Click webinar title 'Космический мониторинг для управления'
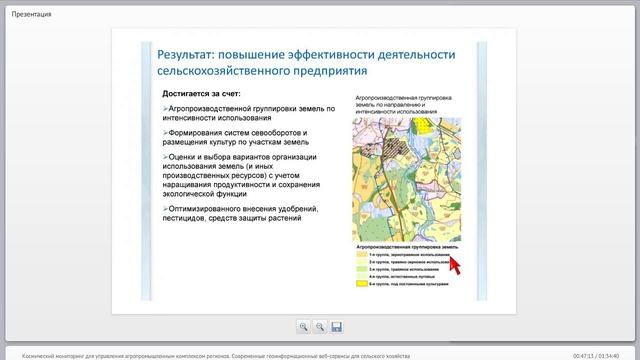Screen dimensions: 640x360 click(216, 356)
